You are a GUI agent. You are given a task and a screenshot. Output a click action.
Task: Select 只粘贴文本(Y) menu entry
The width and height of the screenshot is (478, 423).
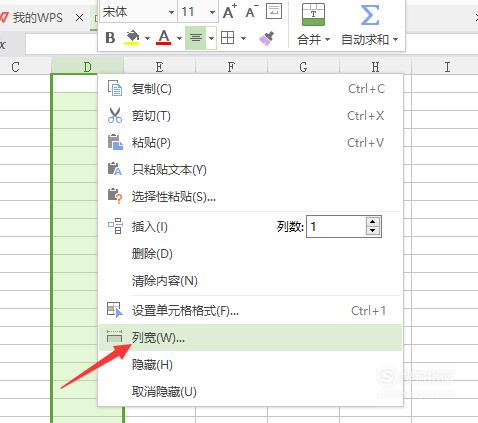pos(250,170)
